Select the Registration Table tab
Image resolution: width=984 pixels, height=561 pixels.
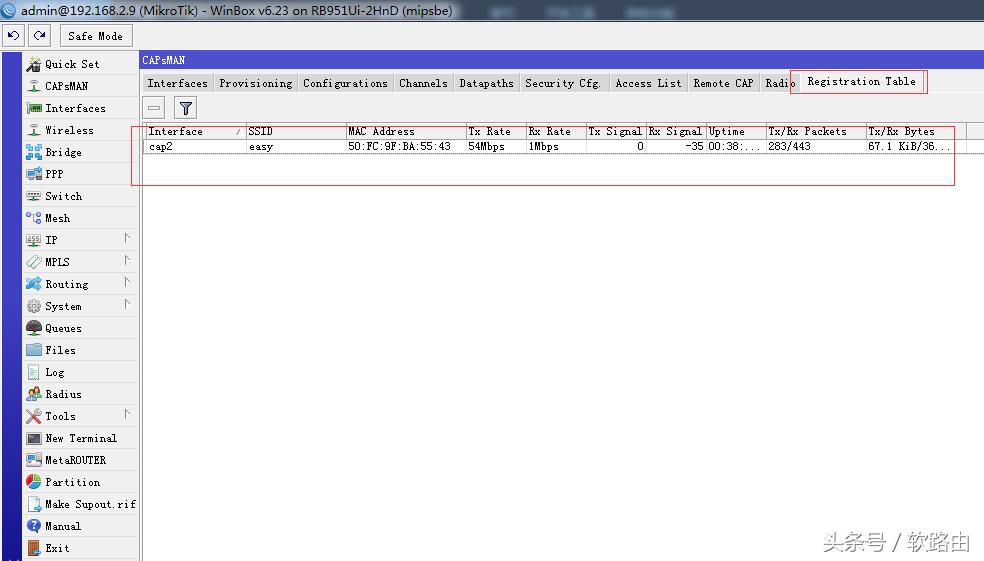click(861, 82)
